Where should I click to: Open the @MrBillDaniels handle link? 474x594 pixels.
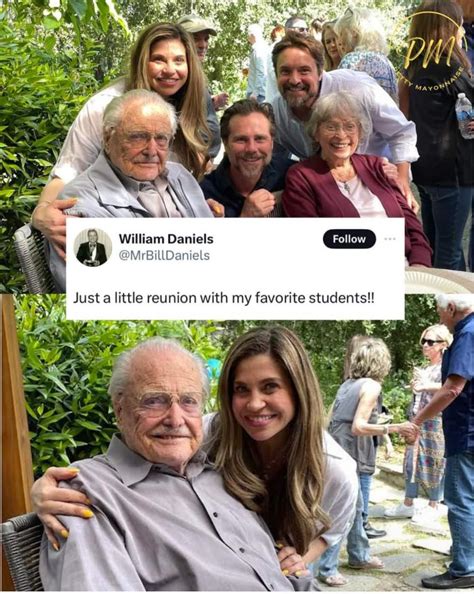pyautogui.click(x=164, y=255)
